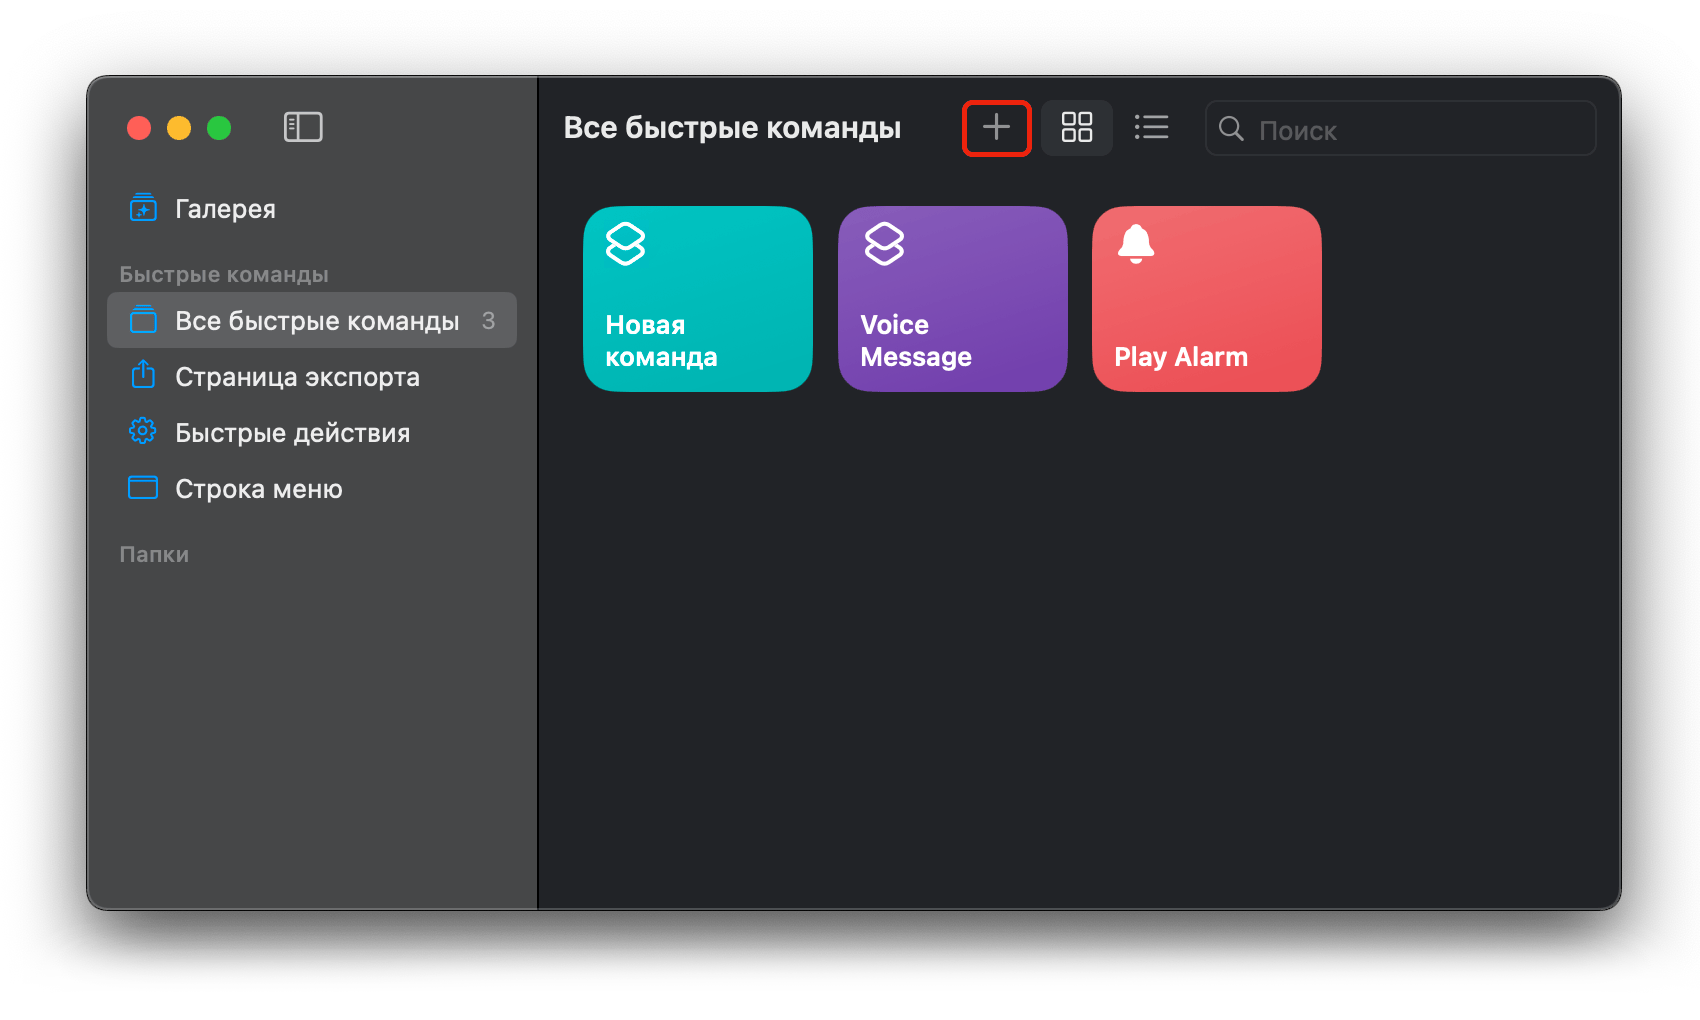This screenshot has width=1700, height=1020.
Task: Click the Поиск search field
Action: coord(1400,129)
